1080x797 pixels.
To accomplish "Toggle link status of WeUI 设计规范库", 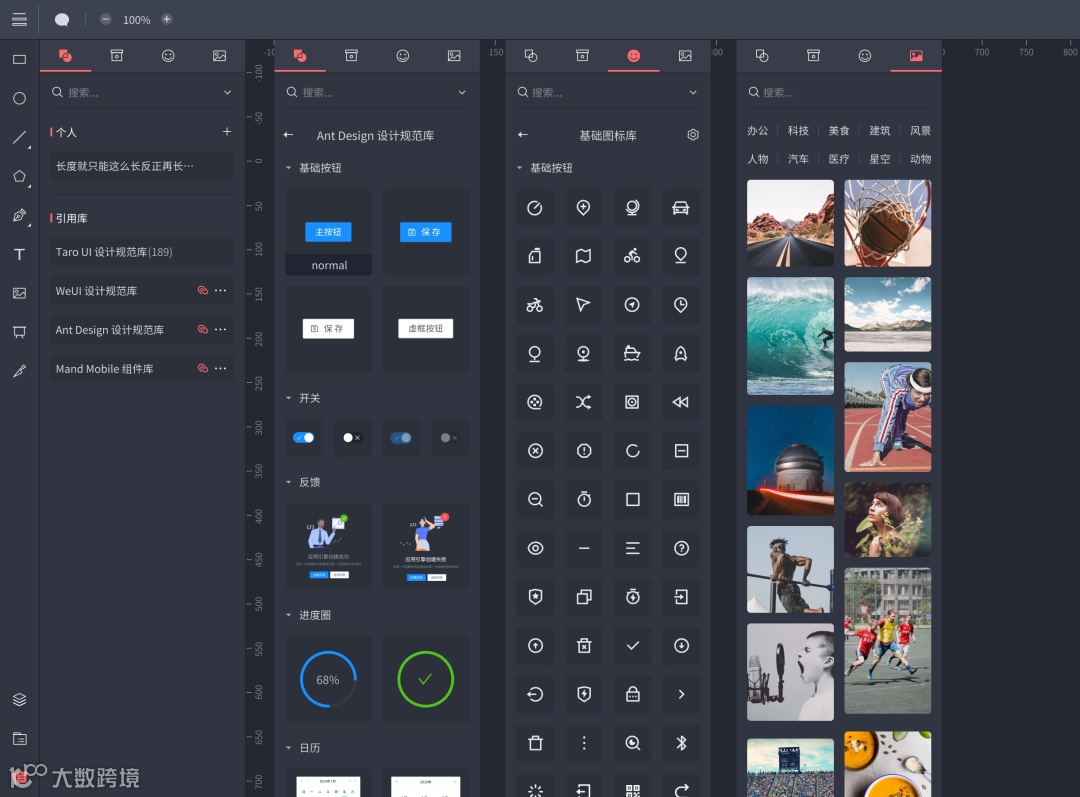I will pos(202,291).
